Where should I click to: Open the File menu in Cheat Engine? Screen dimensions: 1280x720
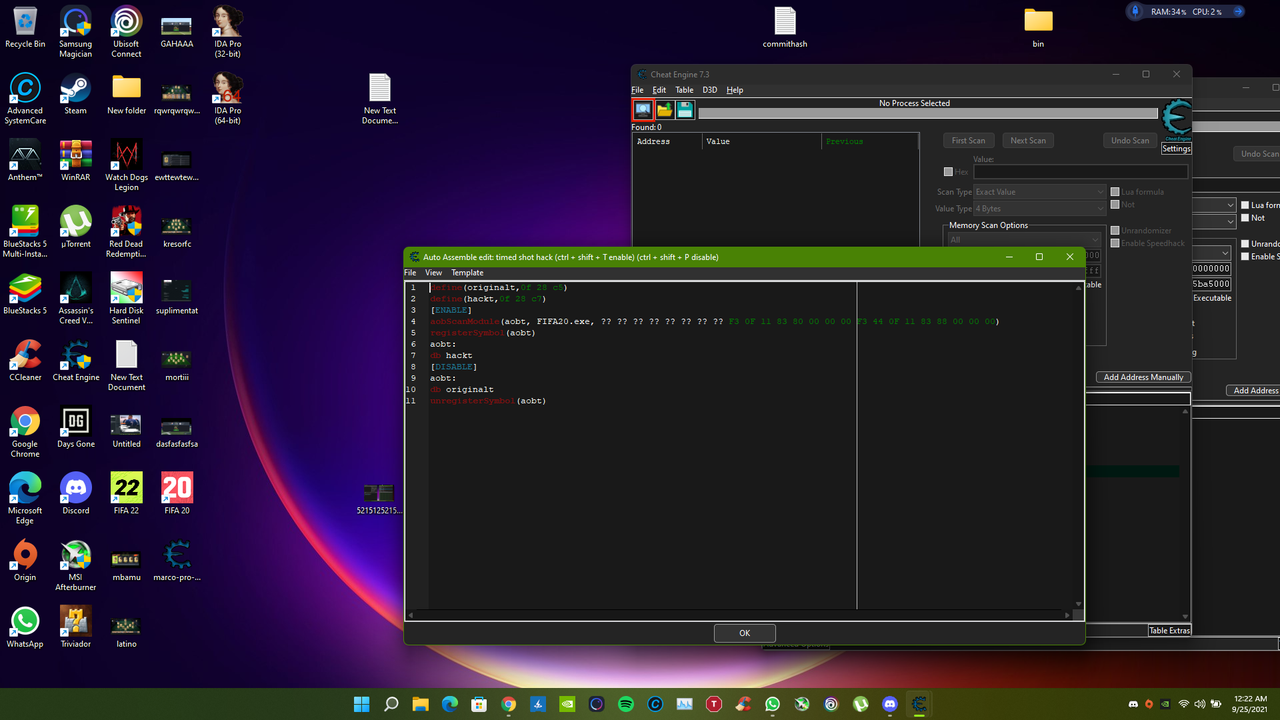638,90
